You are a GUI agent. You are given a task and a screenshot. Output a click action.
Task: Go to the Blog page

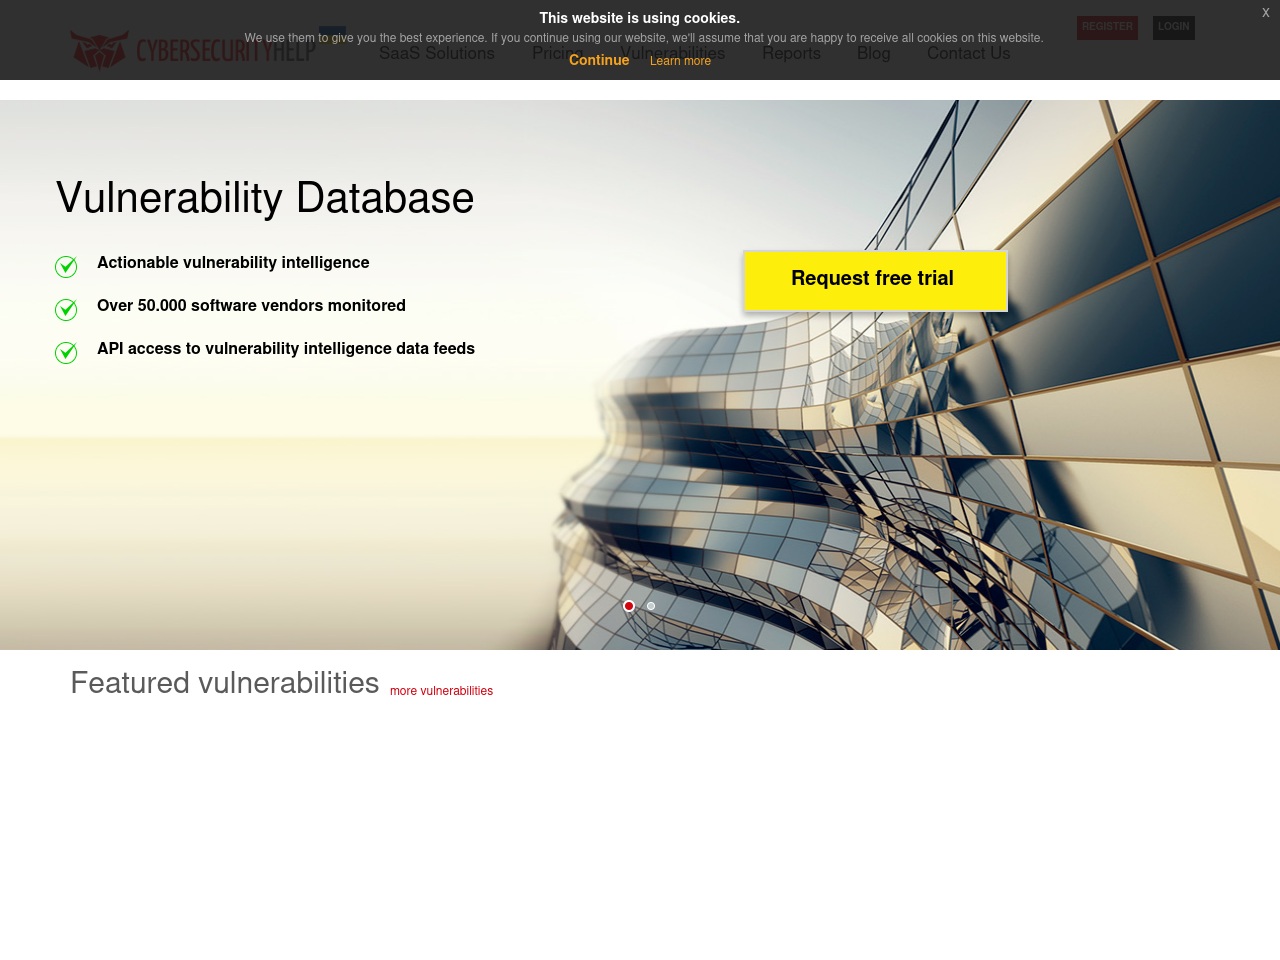(873, 53)
